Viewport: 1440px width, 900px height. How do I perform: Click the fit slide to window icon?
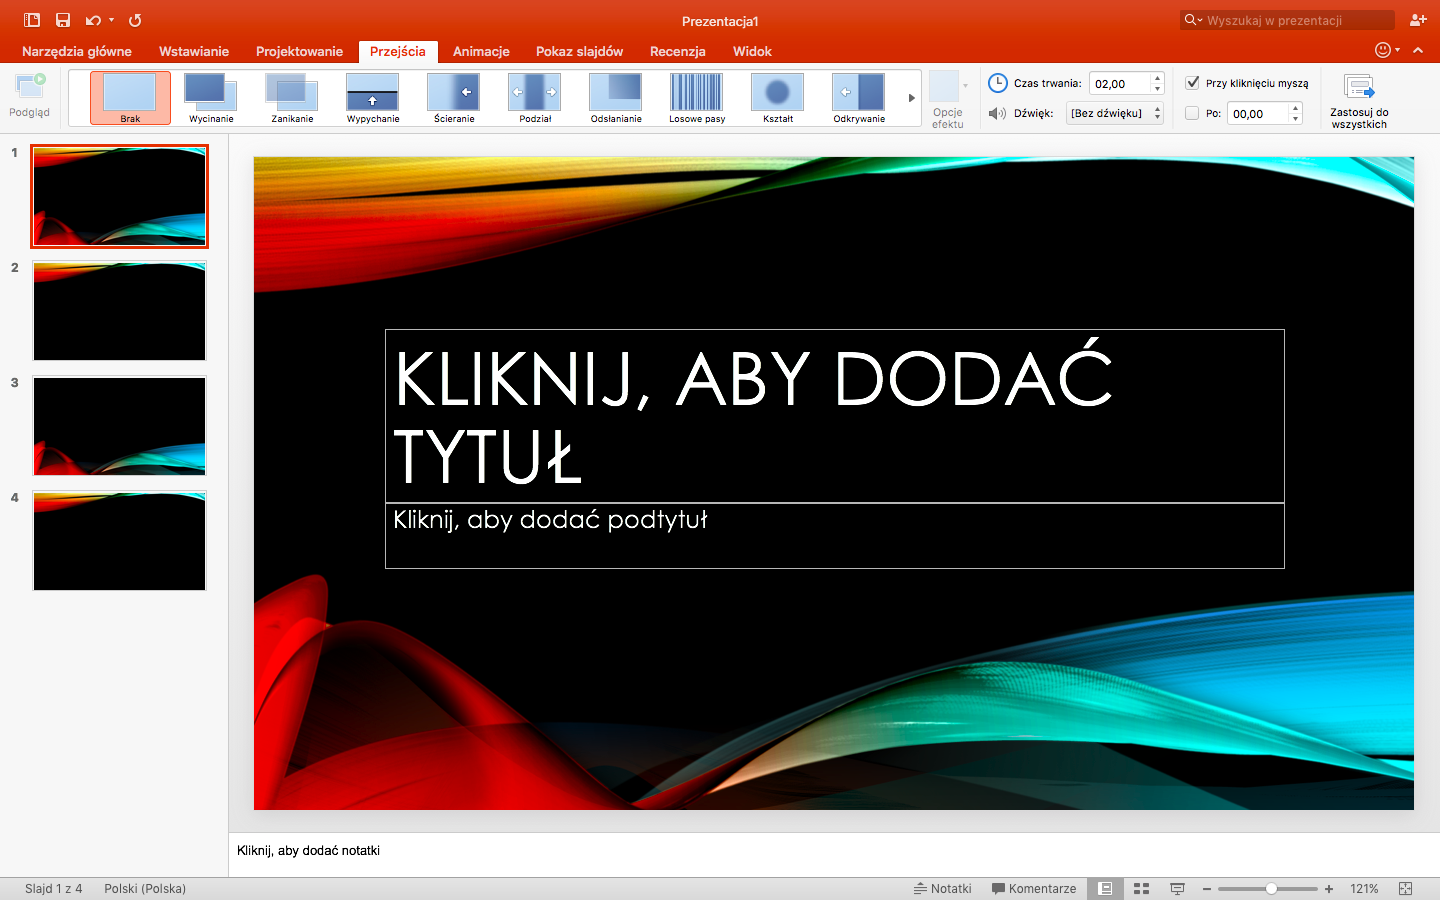click(1405, 888)
